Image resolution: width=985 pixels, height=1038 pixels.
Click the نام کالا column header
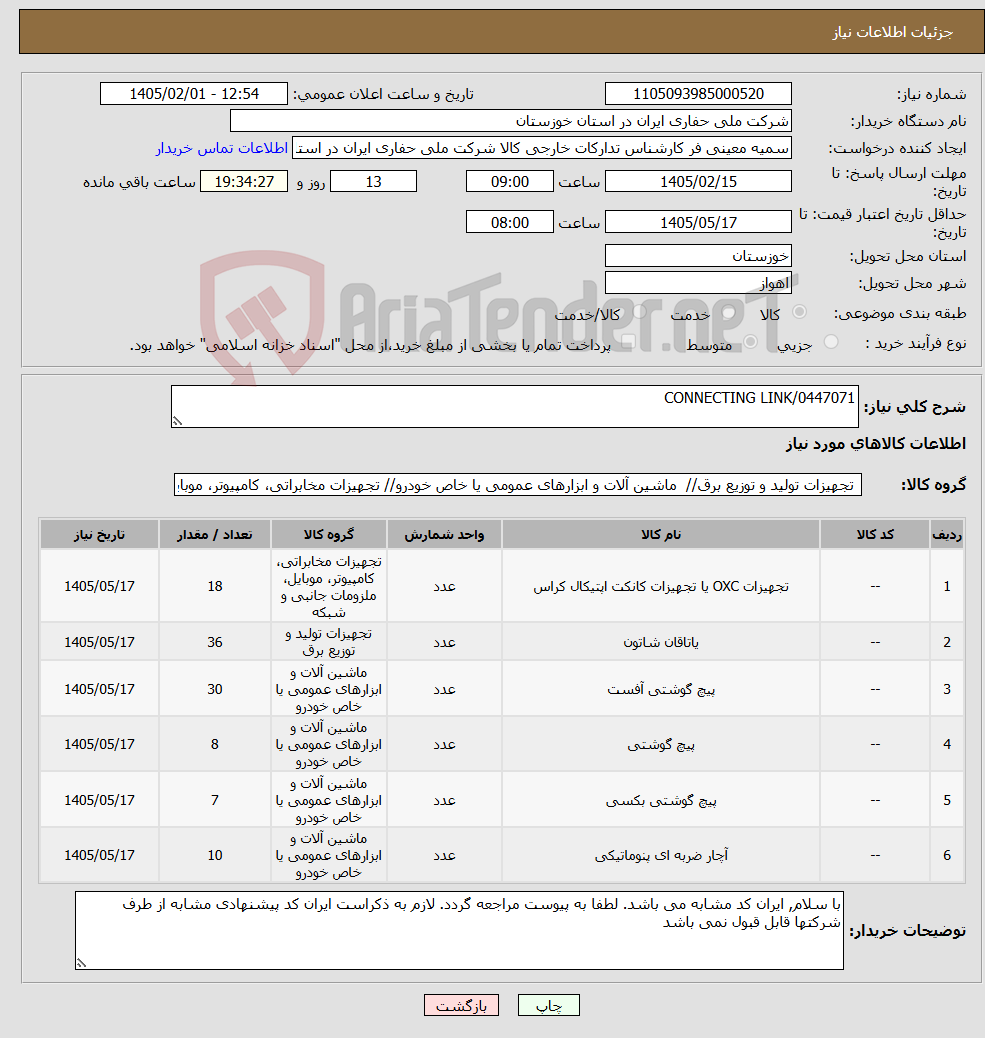click(661, 534)
